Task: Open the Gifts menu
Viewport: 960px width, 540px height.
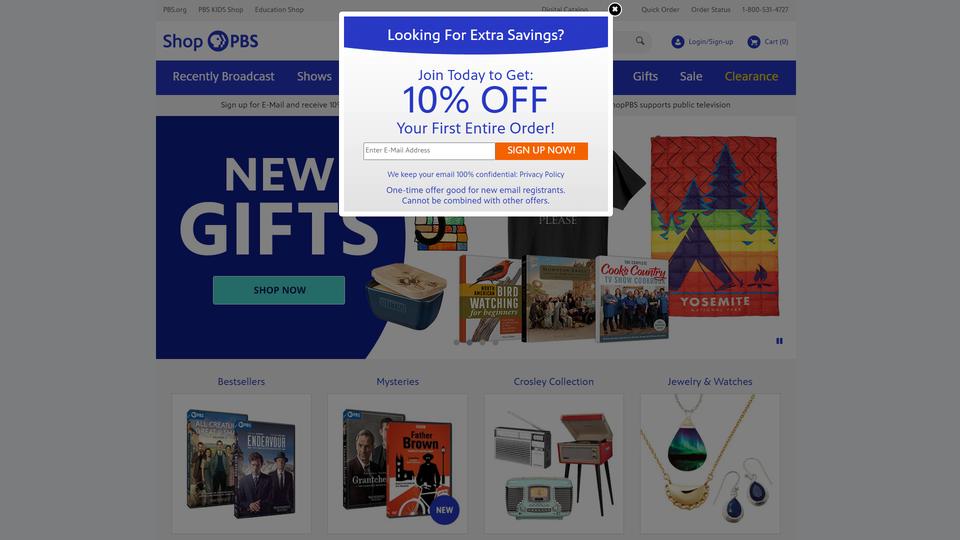Action: [645, 77]
